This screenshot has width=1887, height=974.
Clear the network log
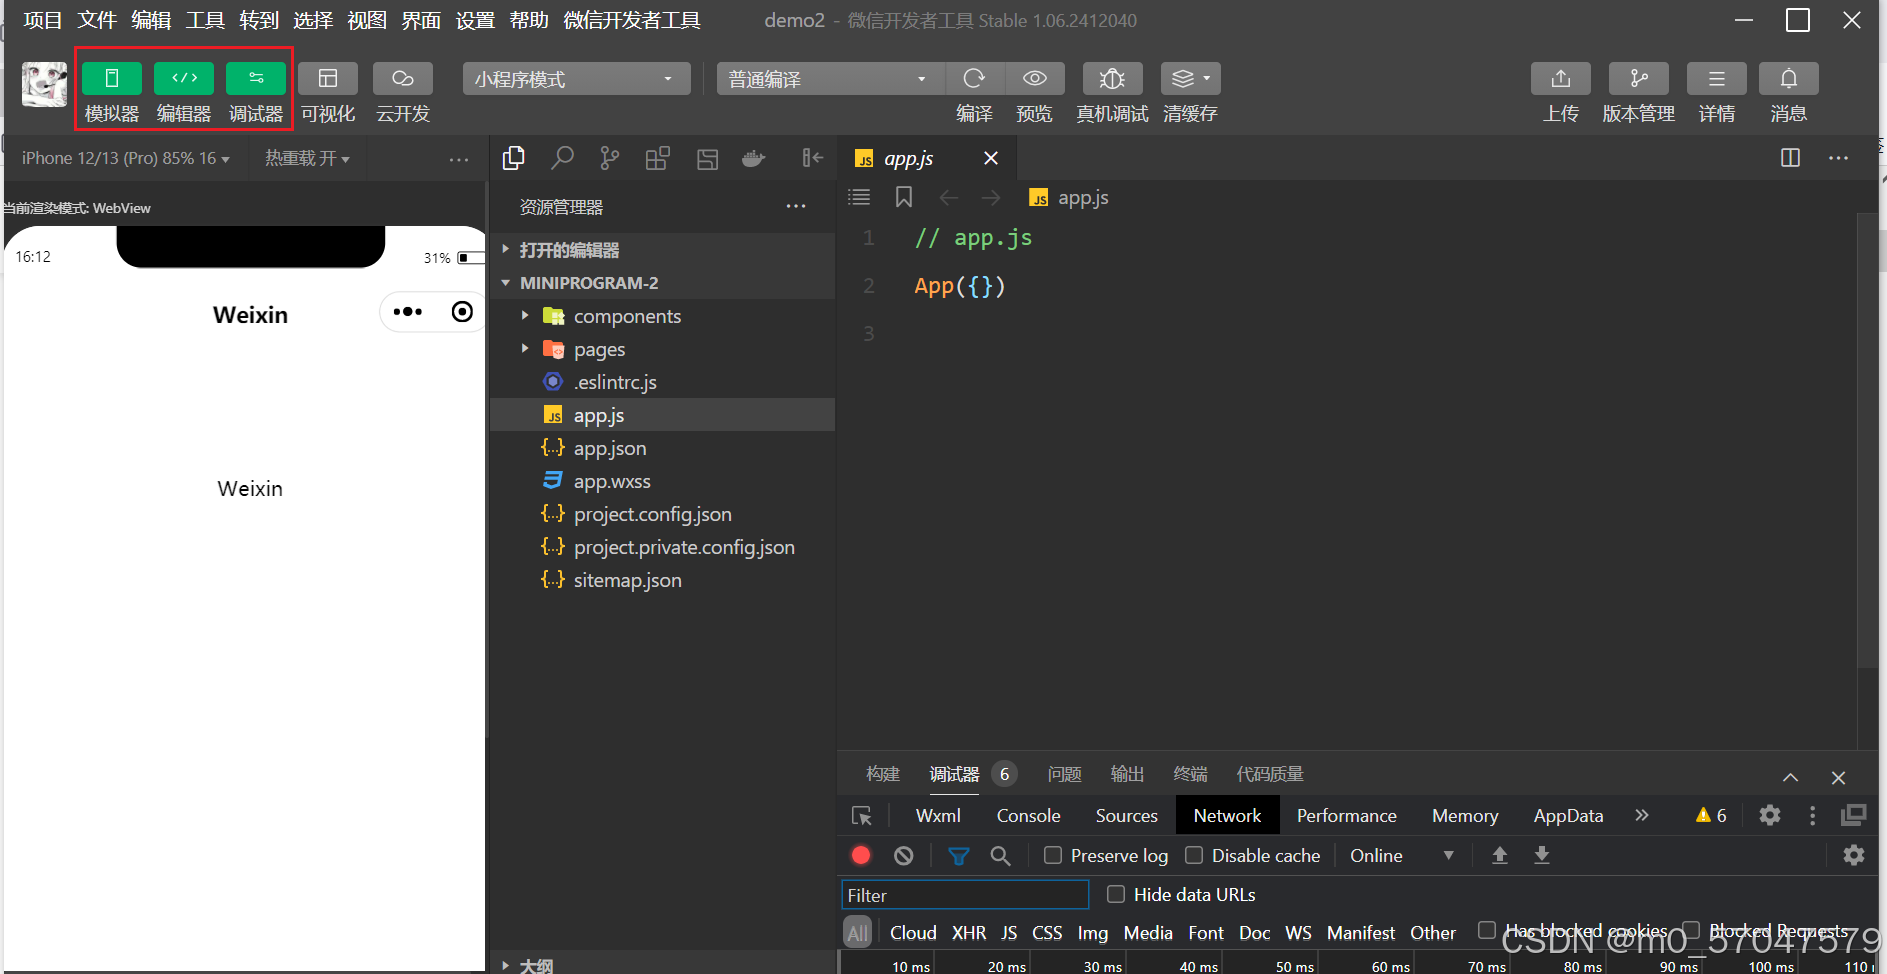[904, 855]
